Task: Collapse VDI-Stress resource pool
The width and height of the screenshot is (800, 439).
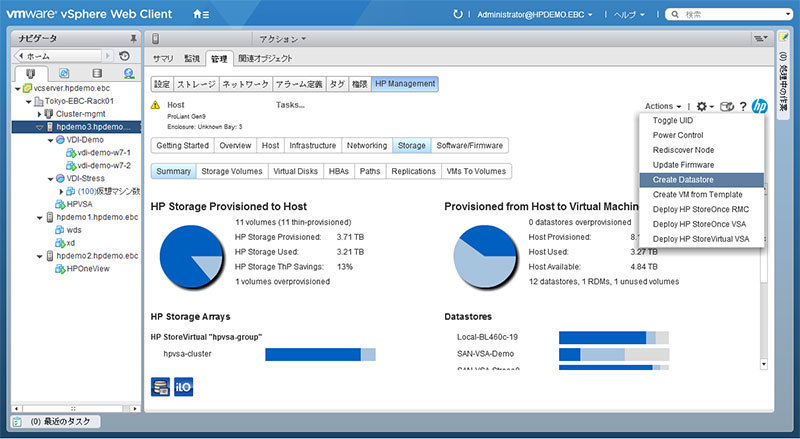Action: [x=50, y=179]
